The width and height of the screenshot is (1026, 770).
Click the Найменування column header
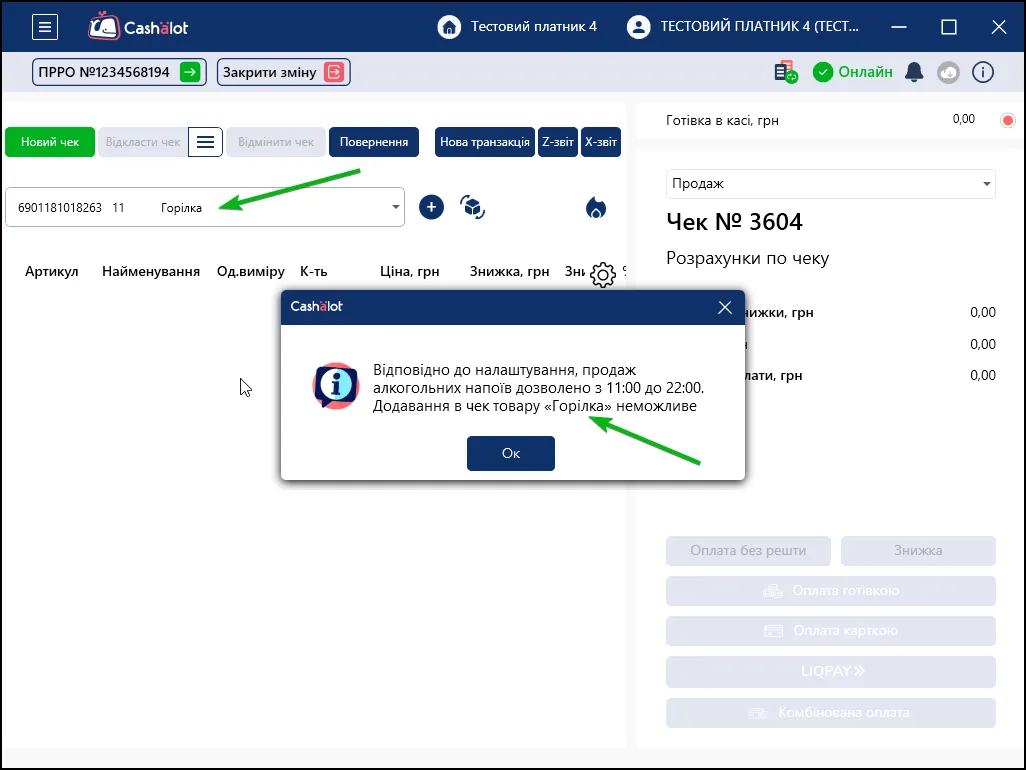(151, 271)
